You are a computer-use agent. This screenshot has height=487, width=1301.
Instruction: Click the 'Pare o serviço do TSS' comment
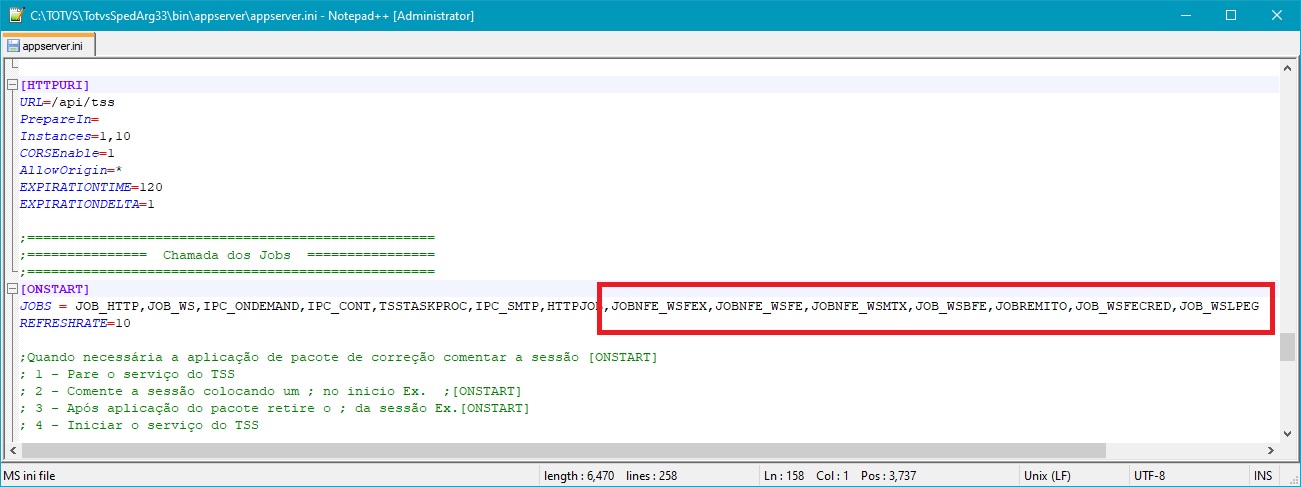(127, 374)
